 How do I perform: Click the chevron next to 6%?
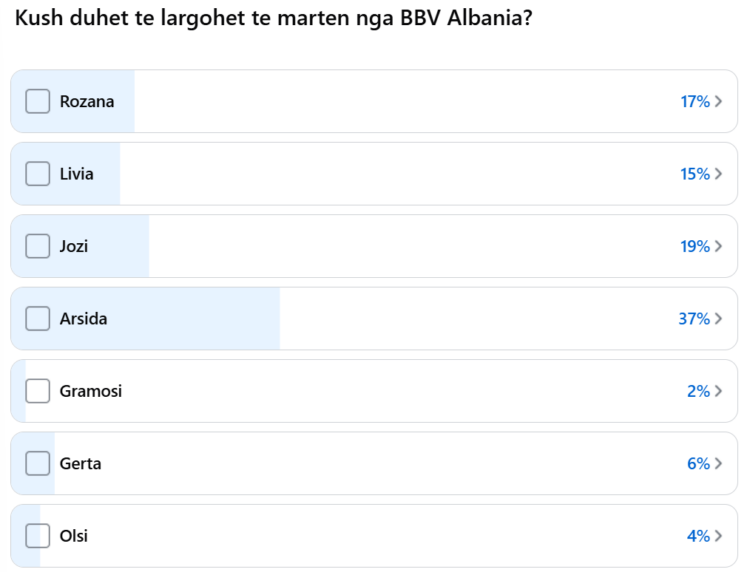tap(718, 463)
